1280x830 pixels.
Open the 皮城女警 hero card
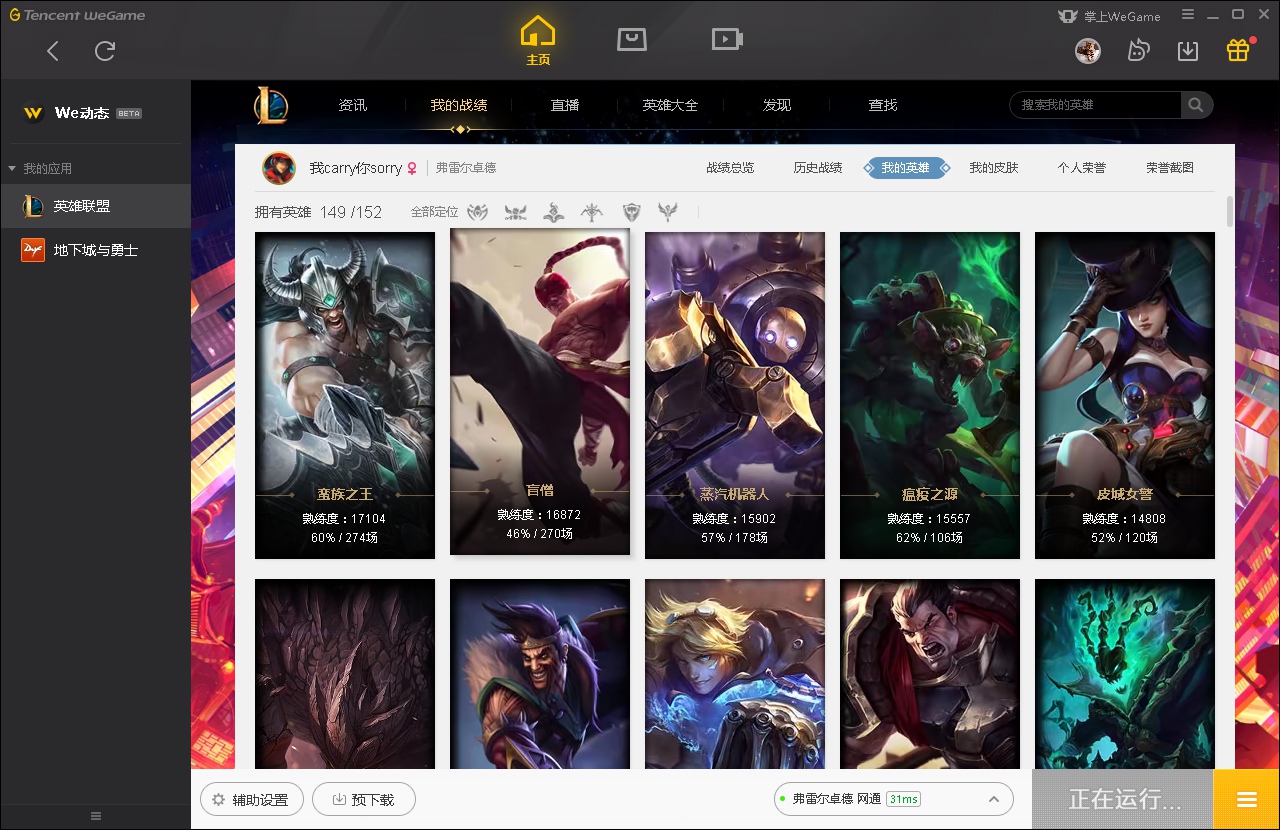[1125, 395]
